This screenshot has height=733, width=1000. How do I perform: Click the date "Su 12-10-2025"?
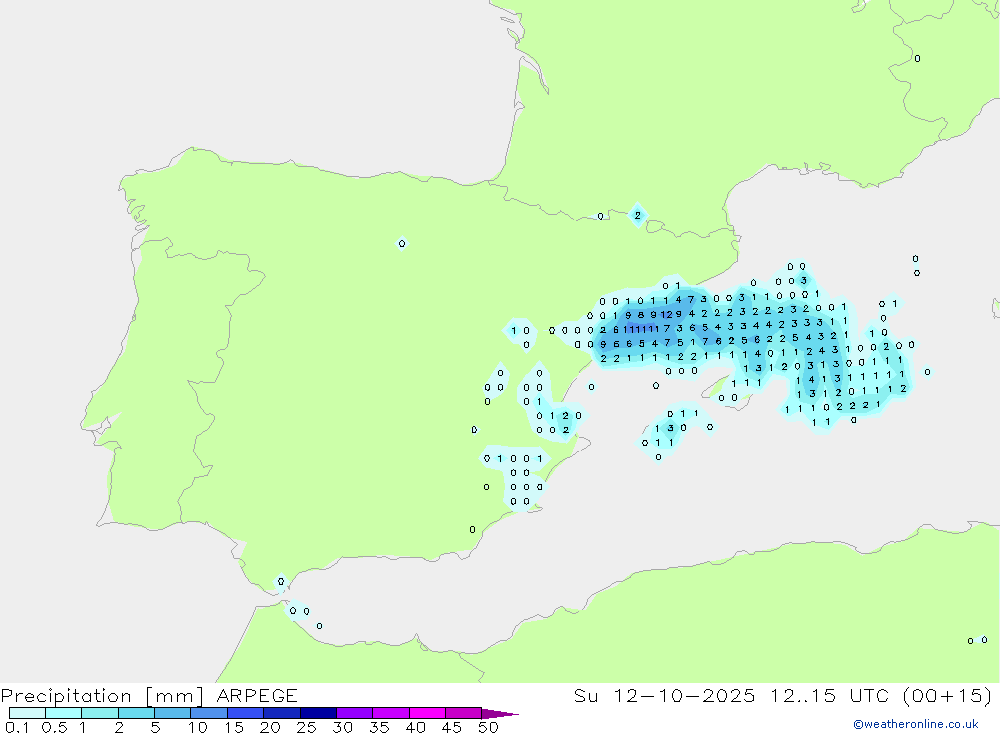664,696
